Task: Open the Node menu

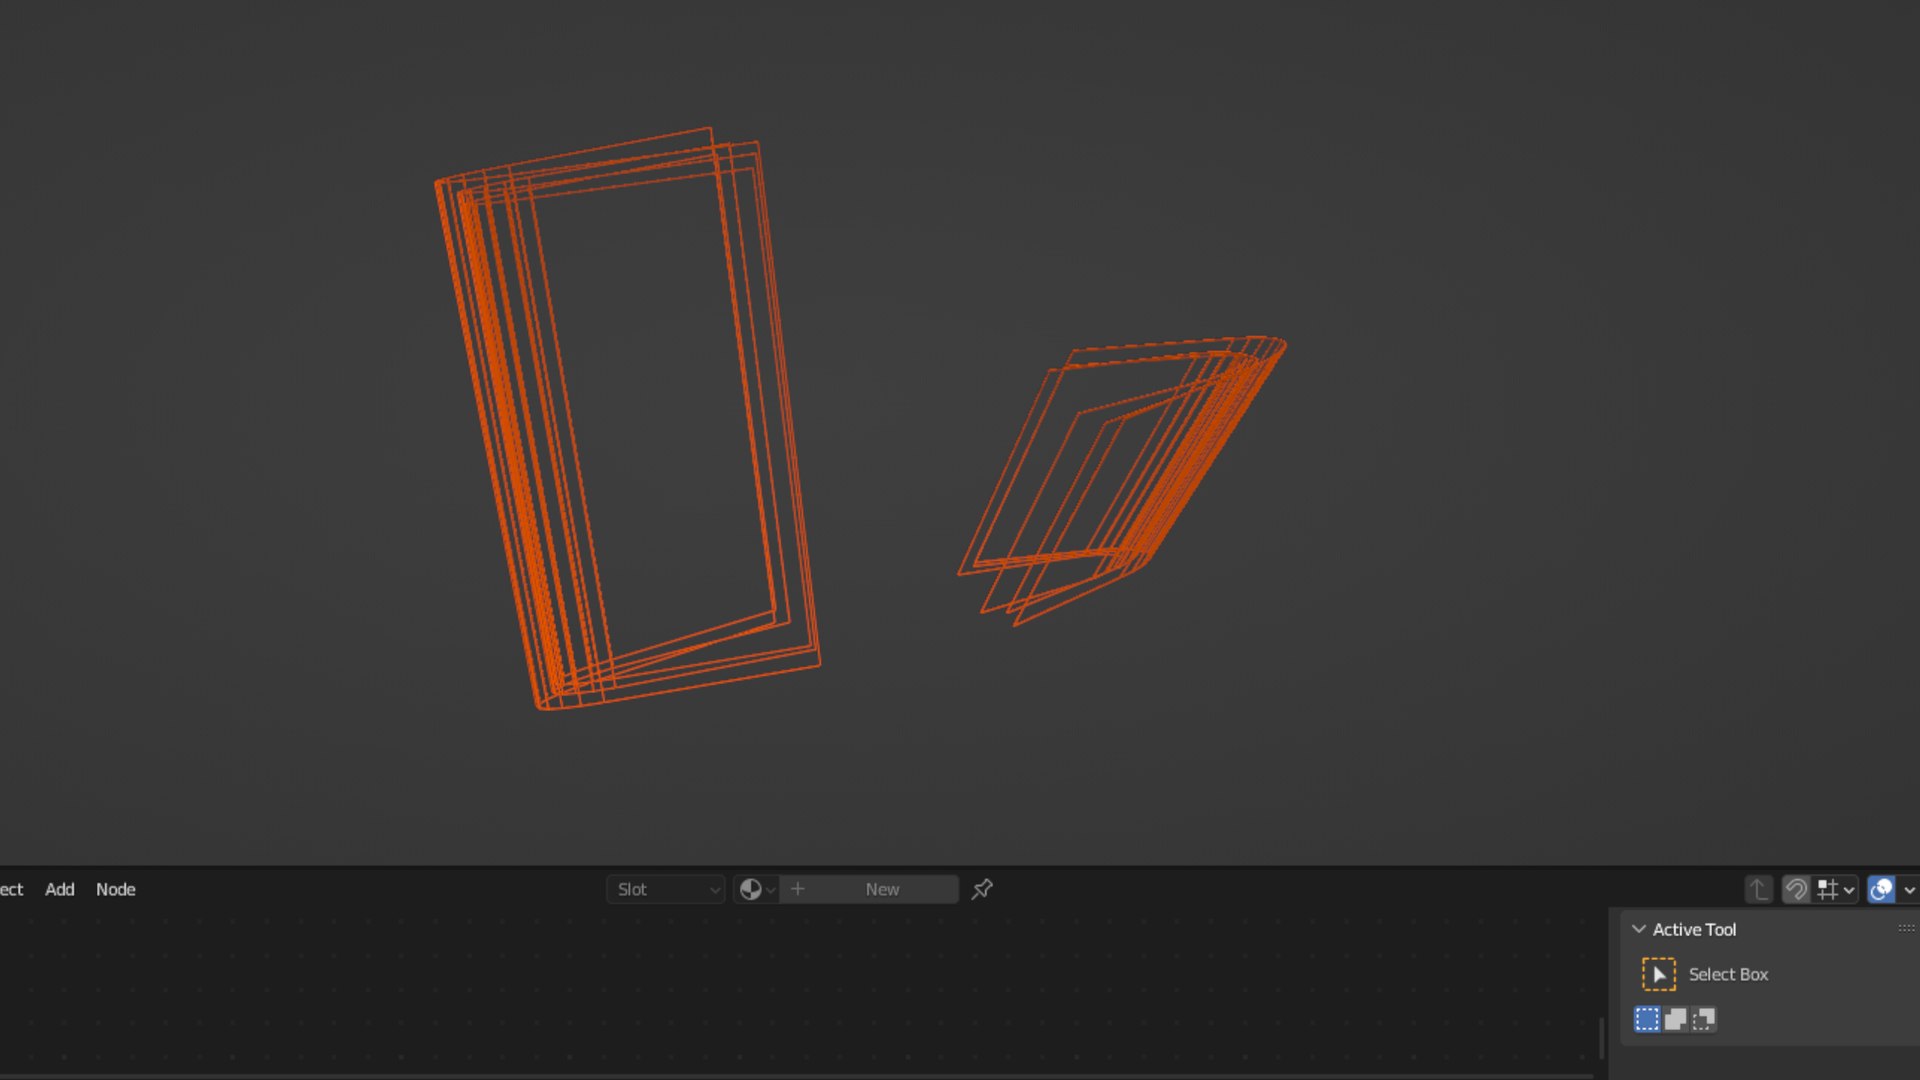Action: (x=115, y=889)
